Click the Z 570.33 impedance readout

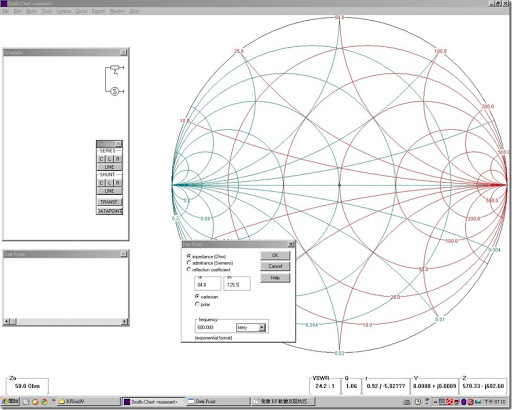coord(483,386)
